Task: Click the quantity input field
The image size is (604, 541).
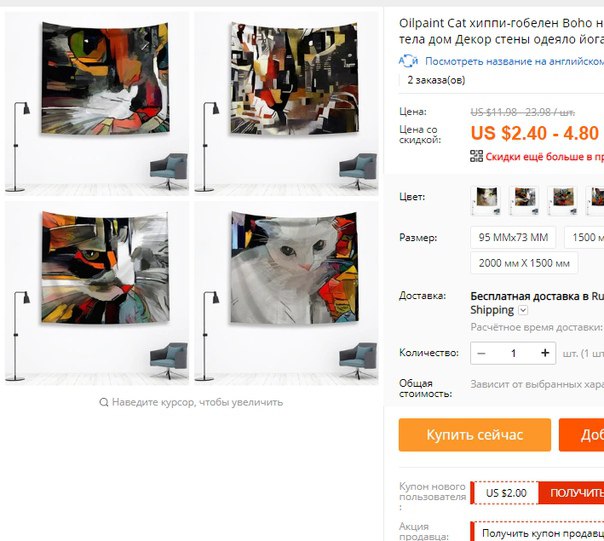Action: click(x=513, y=353)
